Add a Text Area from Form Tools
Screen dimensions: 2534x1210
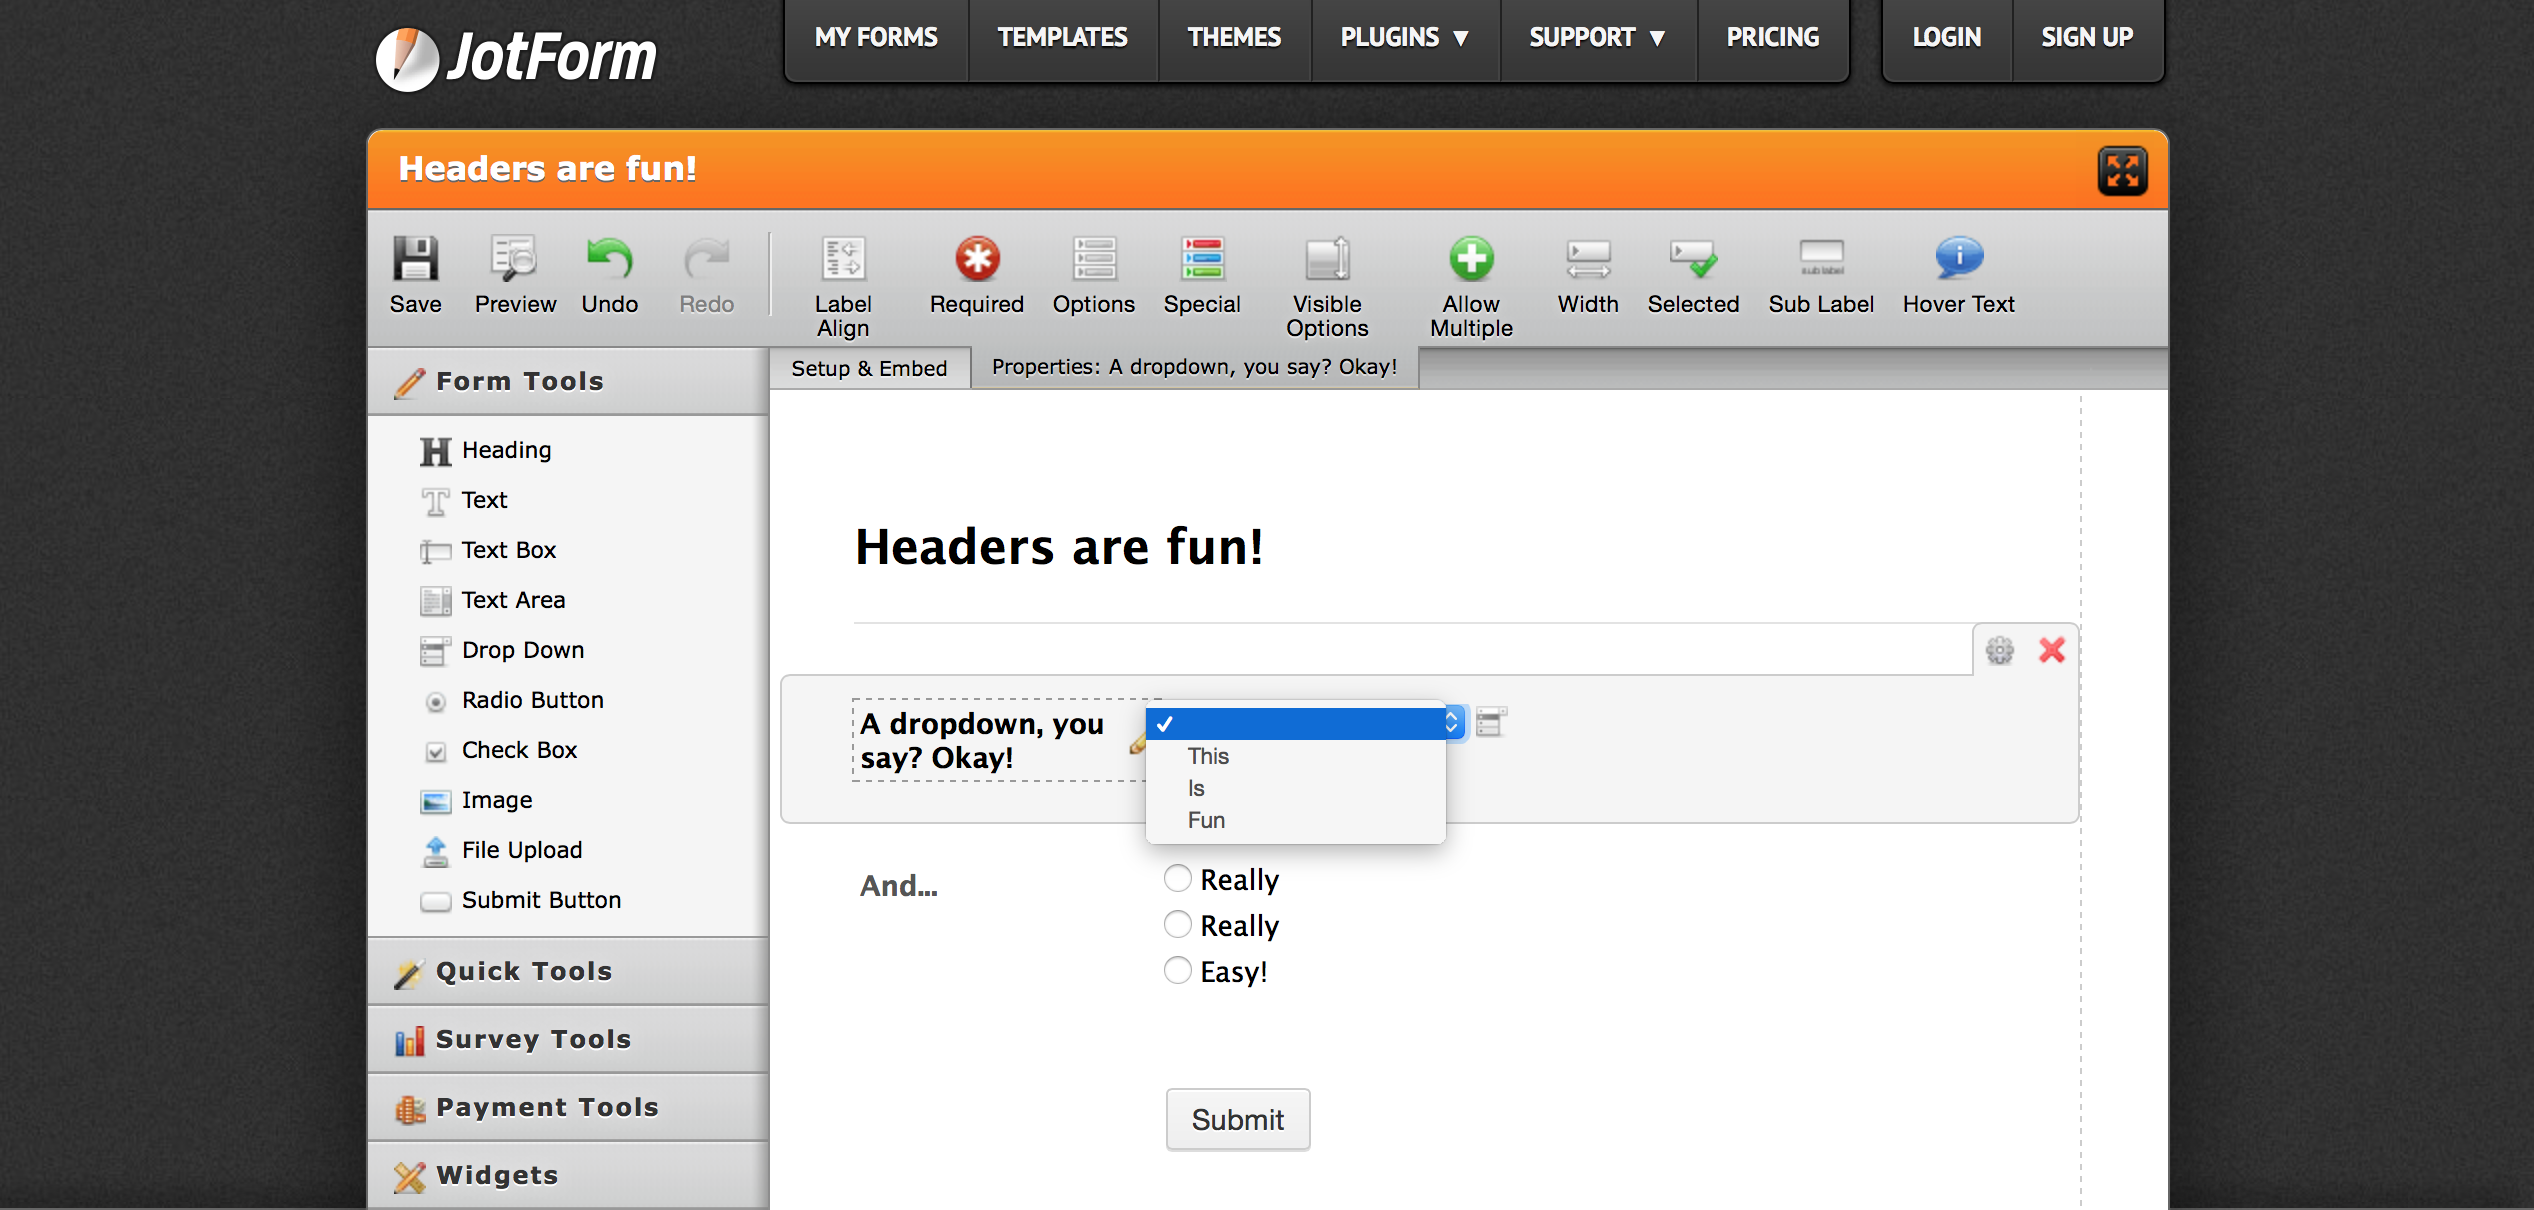(x=513, y=600)
